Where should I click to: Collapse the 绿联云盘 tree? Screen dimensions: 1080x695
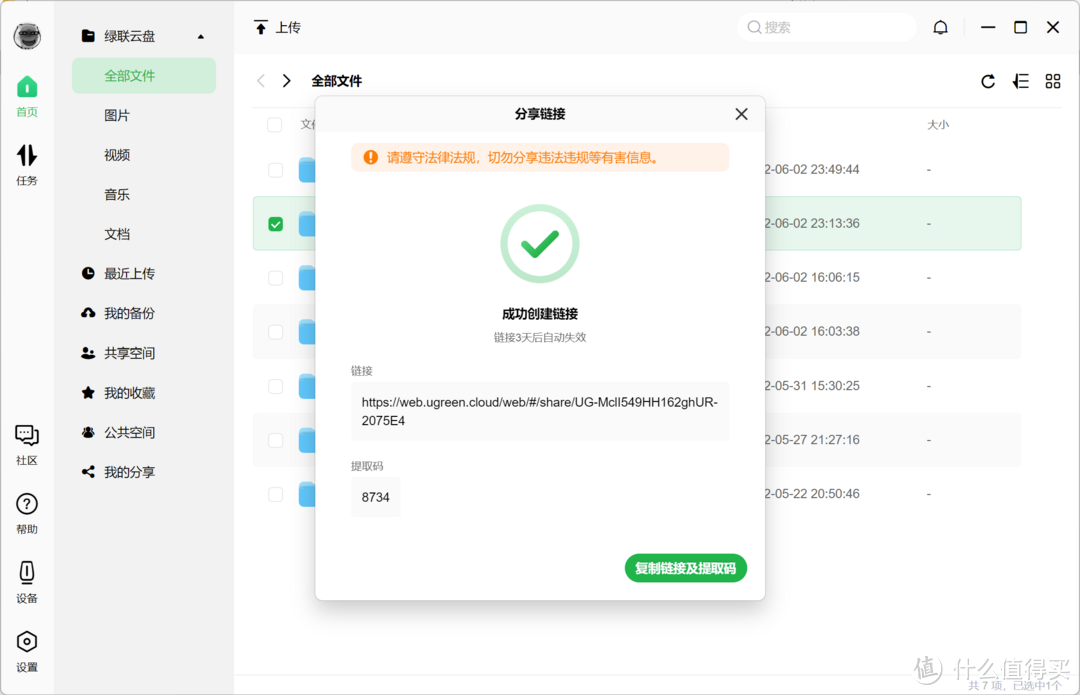200,37
